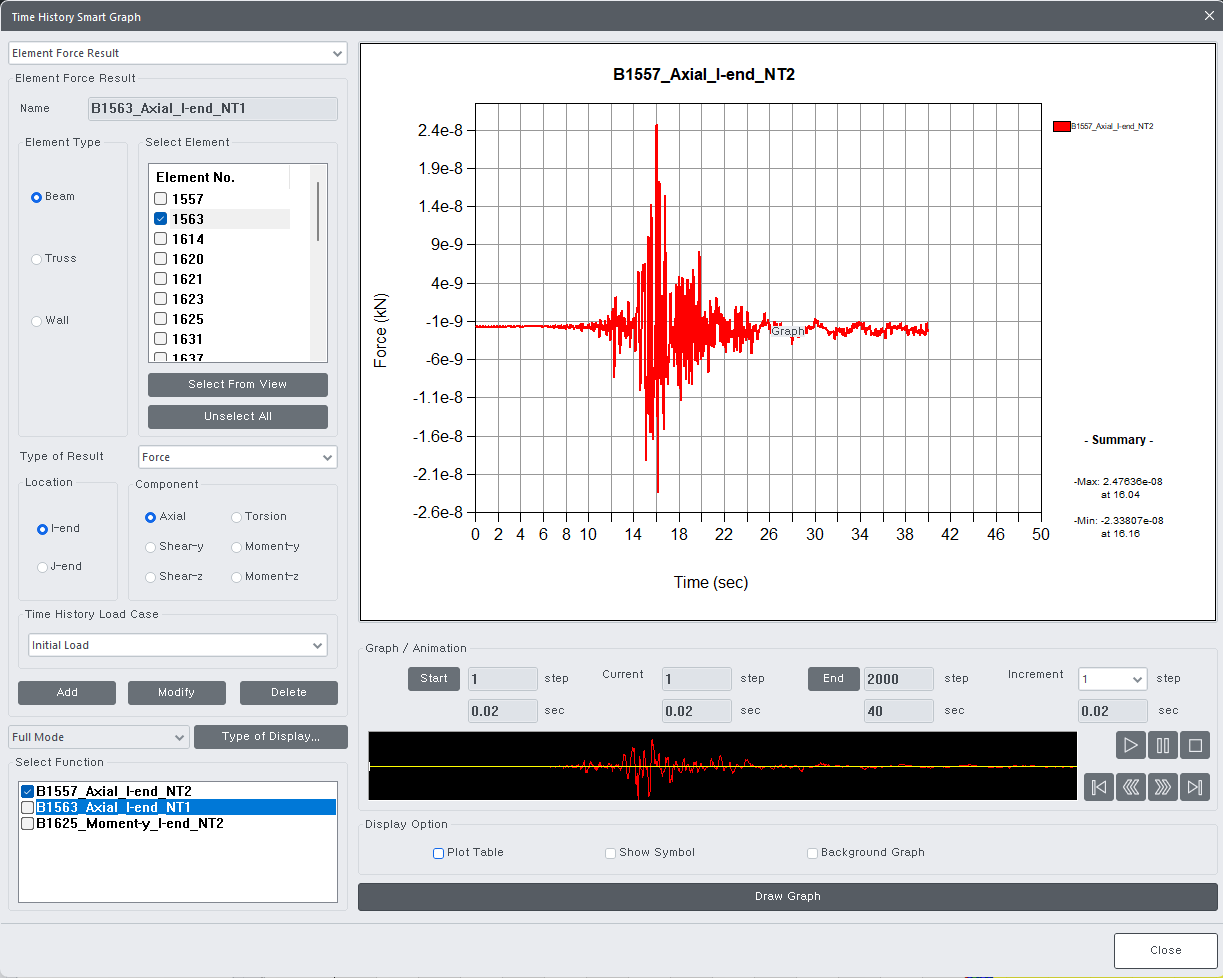Enable the Plot Table option
1223x978 pixels.
click(x=438, y=853)
